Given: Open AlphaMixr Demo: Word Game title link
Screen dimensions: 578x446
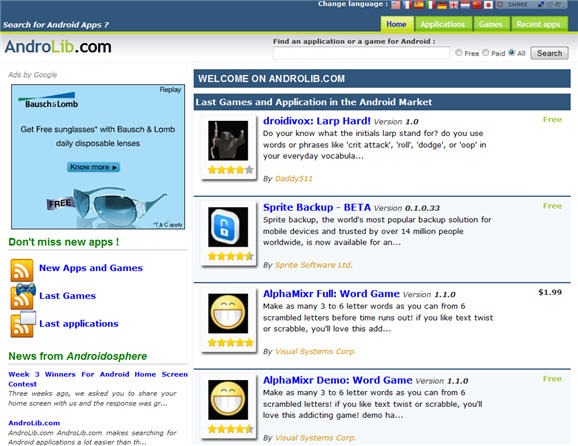Looking at the screenshot, I should click(337, 380).
